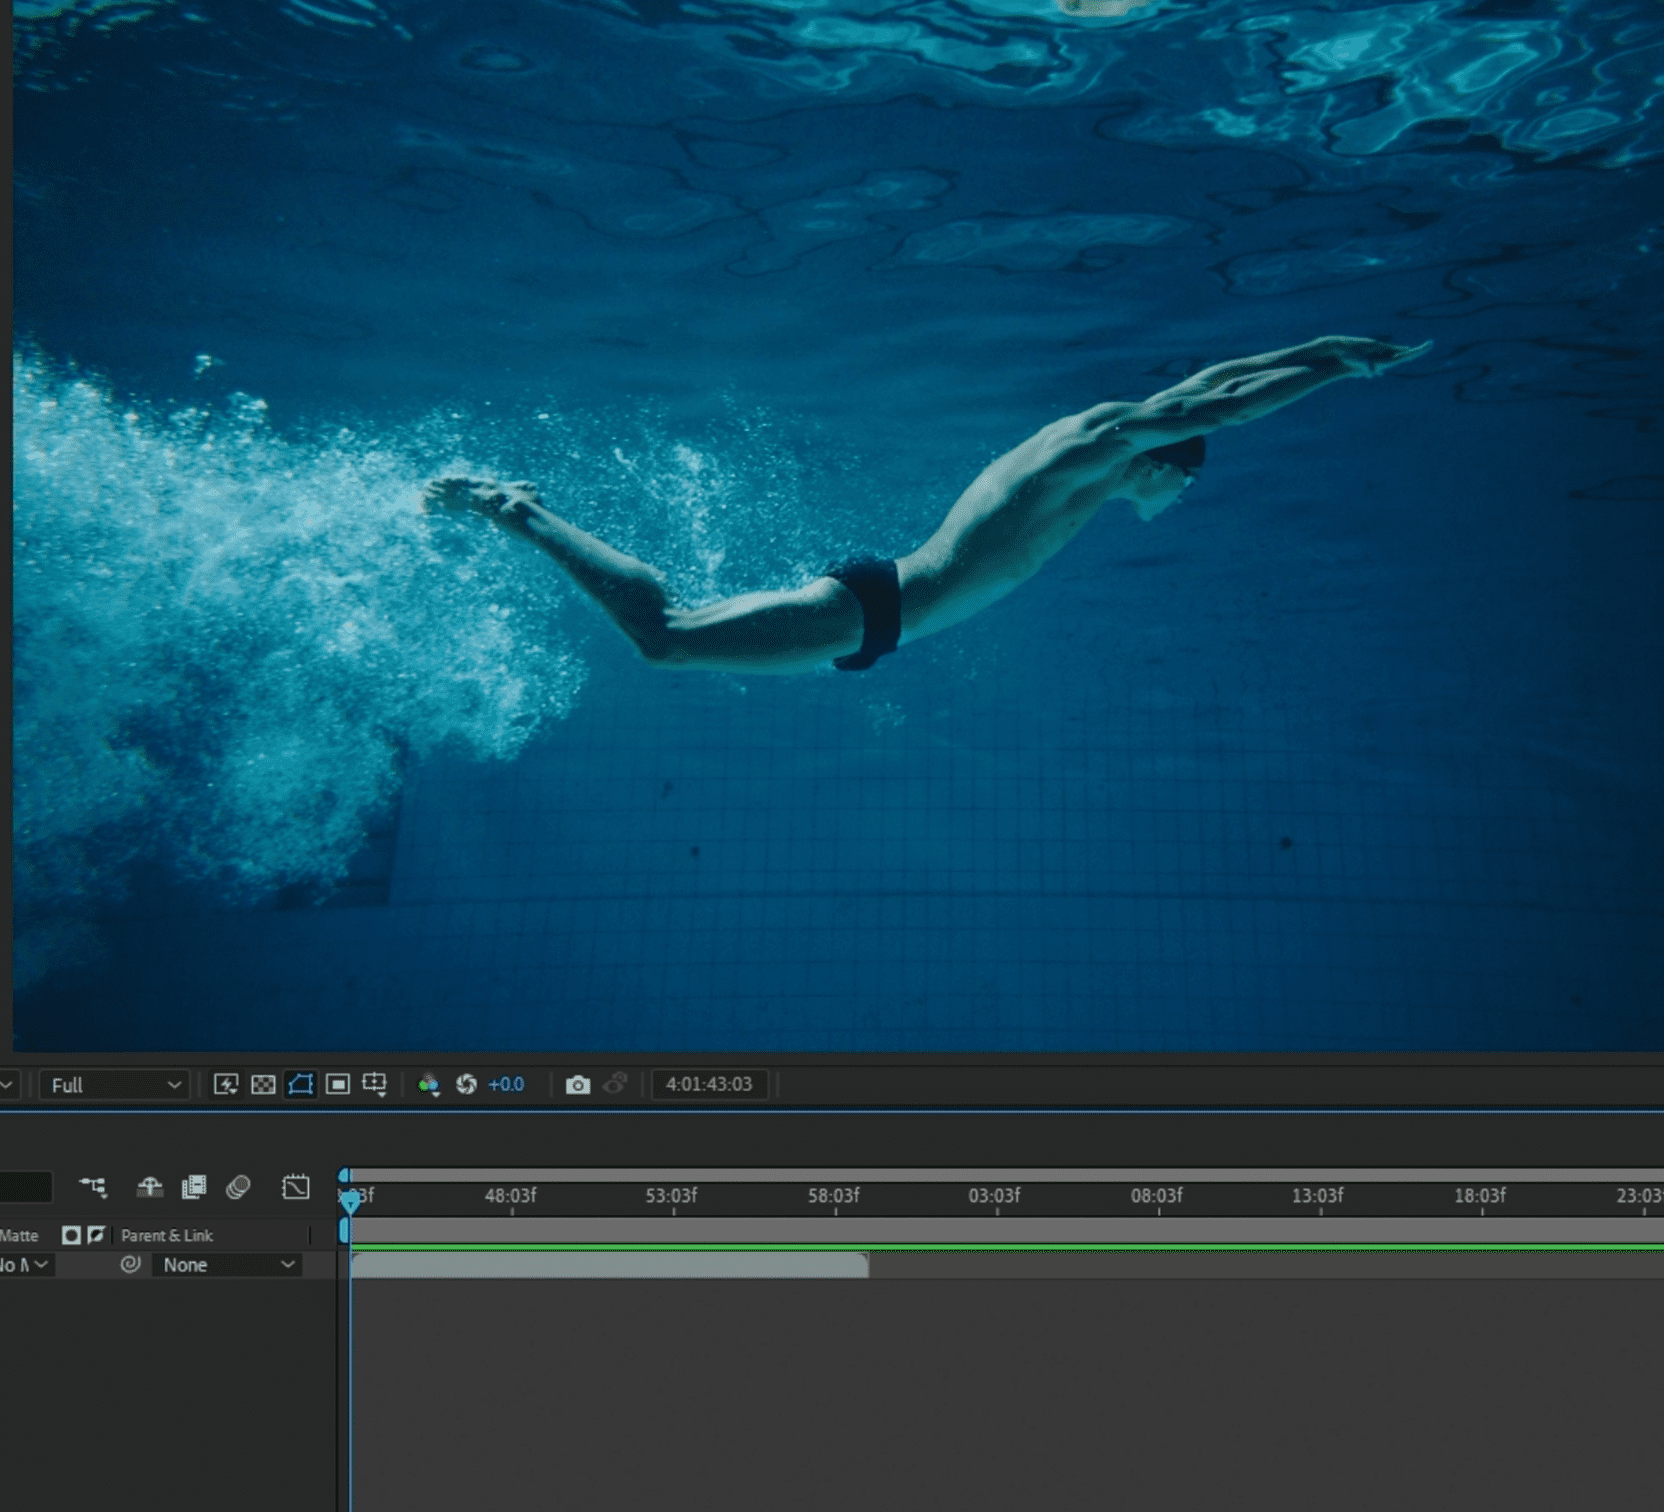Open the Graph Editor
Screen dimensions: 1664x1512
(296, 1187)
